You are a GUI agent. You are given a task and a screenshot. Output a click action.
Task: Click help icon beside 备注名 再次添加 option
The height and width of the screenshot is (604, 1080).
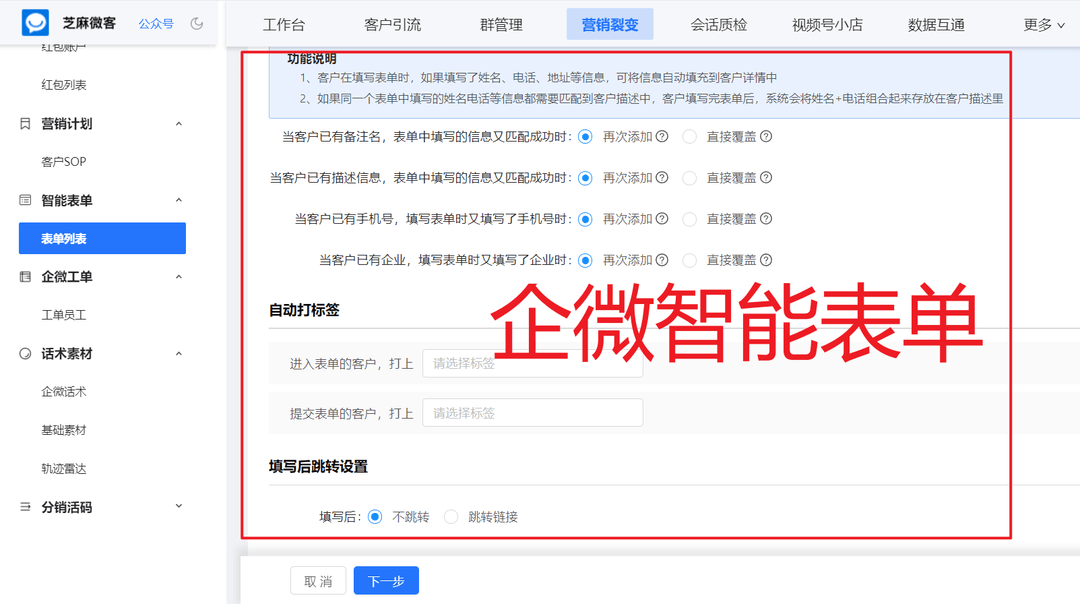(x=662, y=137)
